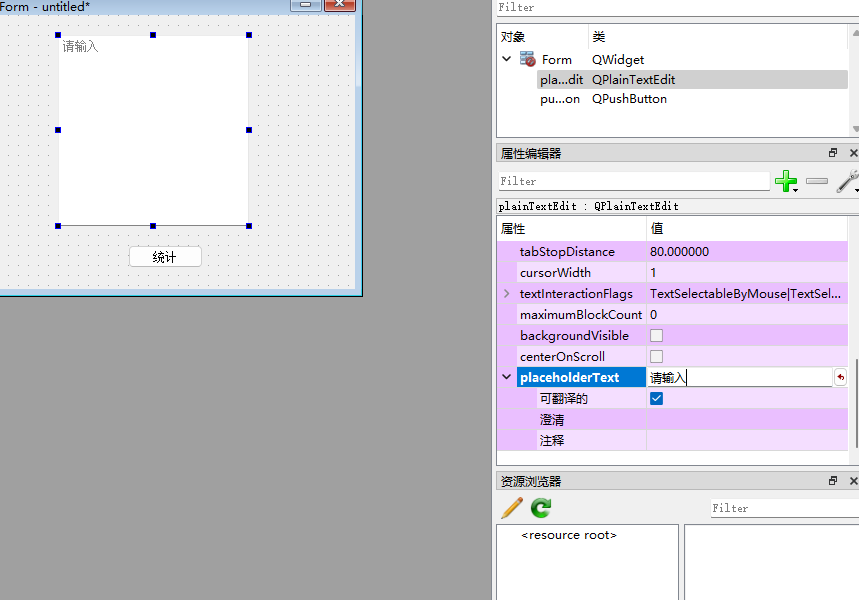Viewport: 859px width, 600px height.
Task: Select the <resource root> entry
Action: (569, 535)
